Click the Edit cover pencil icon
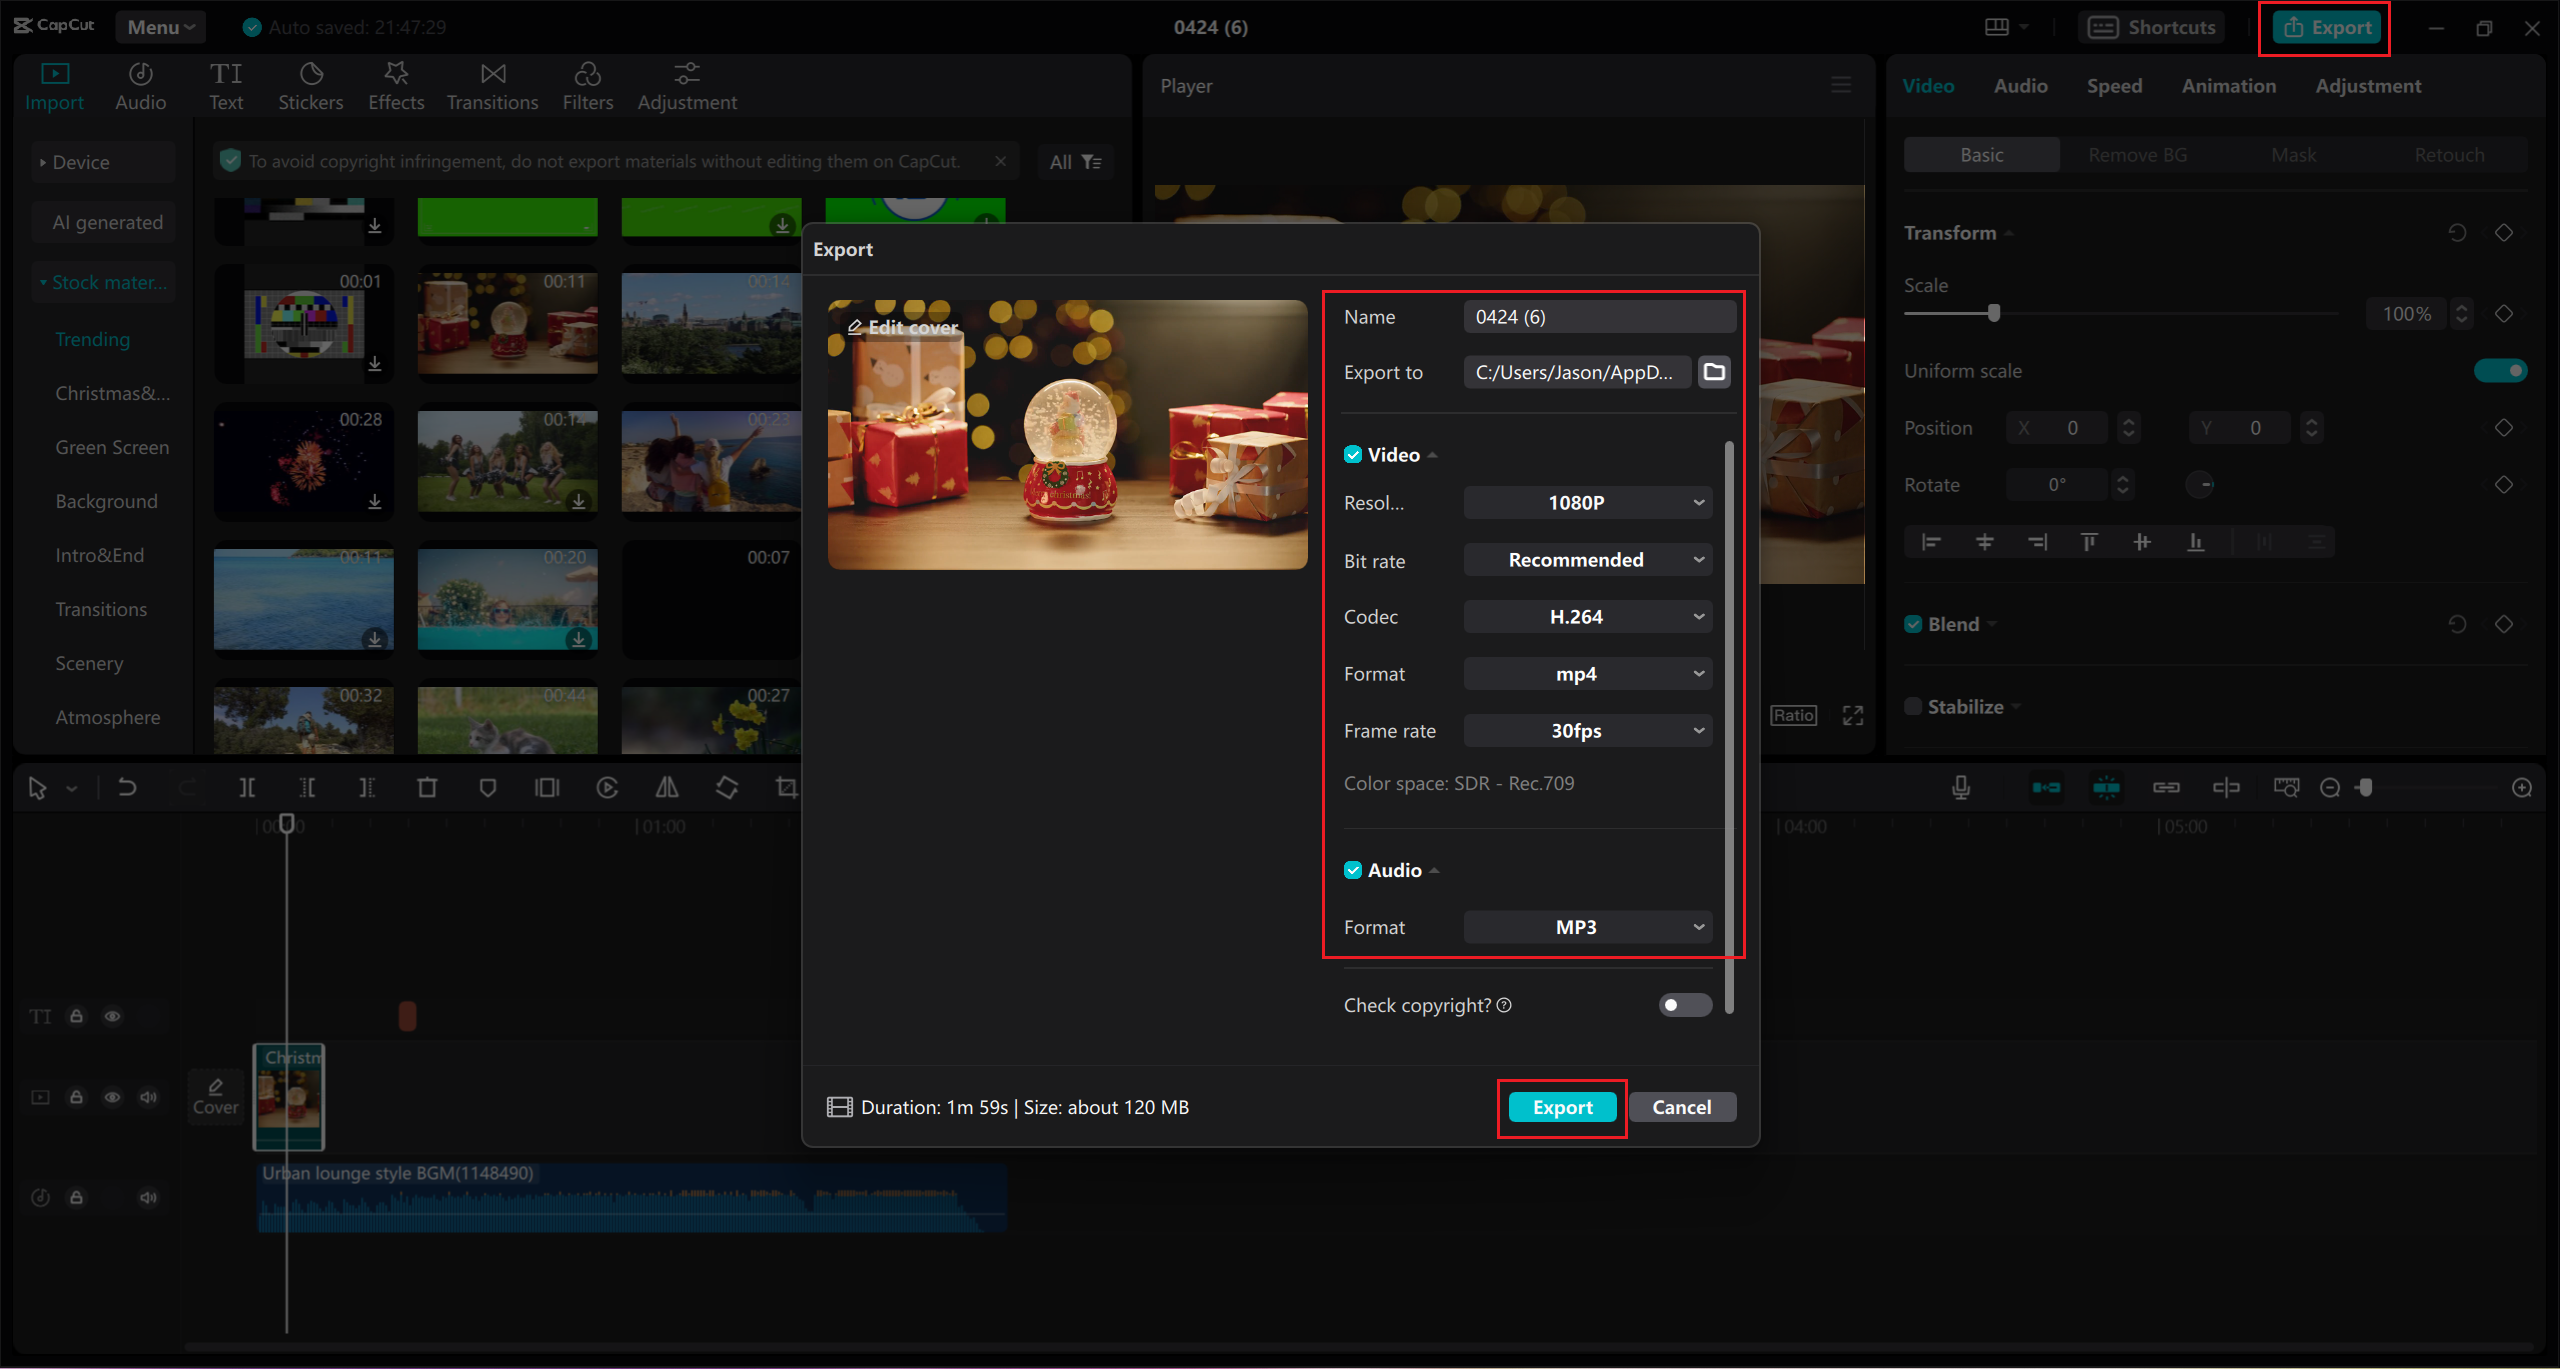2560x1369 pixels. pyautogui.click(x=855, y=327)
